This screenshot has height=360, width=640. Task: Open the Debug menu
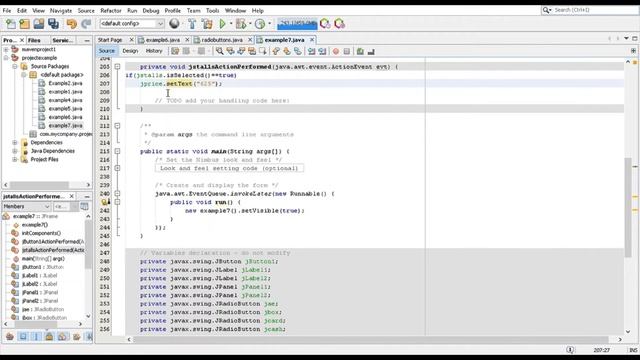(151, 11)
